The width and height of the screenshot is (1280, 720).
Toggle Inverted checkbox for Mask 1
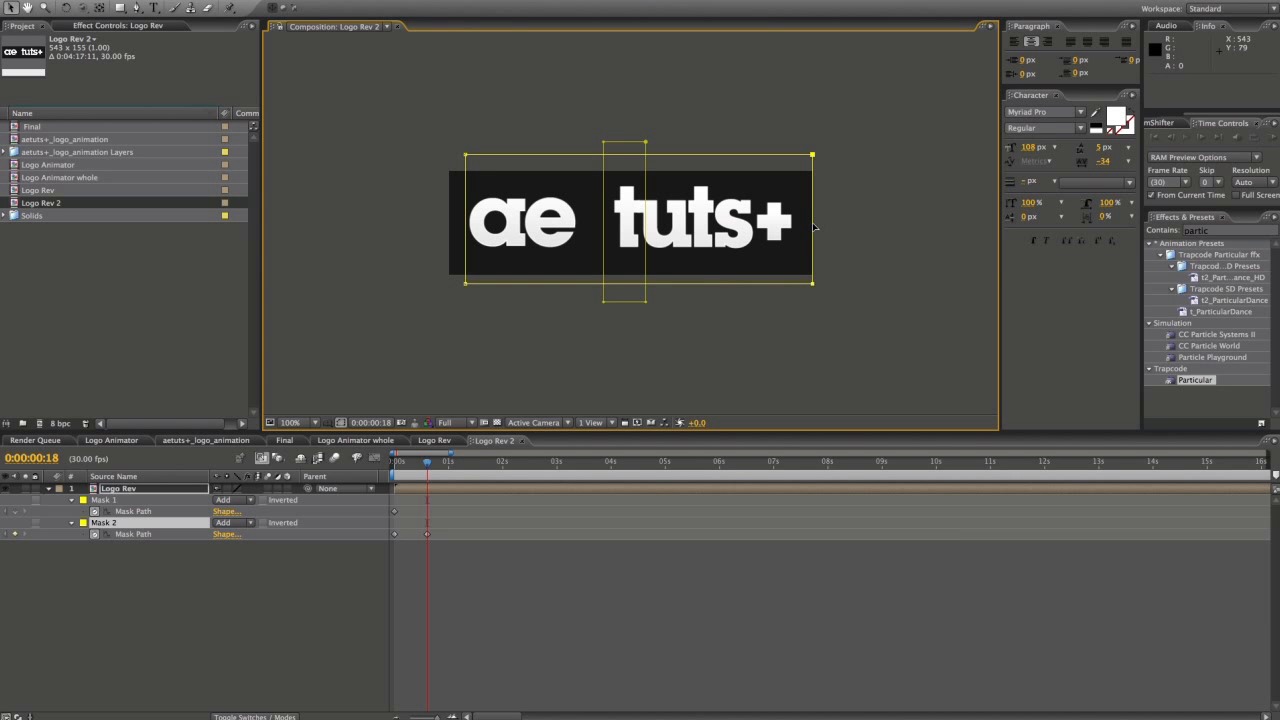(263, 500)
